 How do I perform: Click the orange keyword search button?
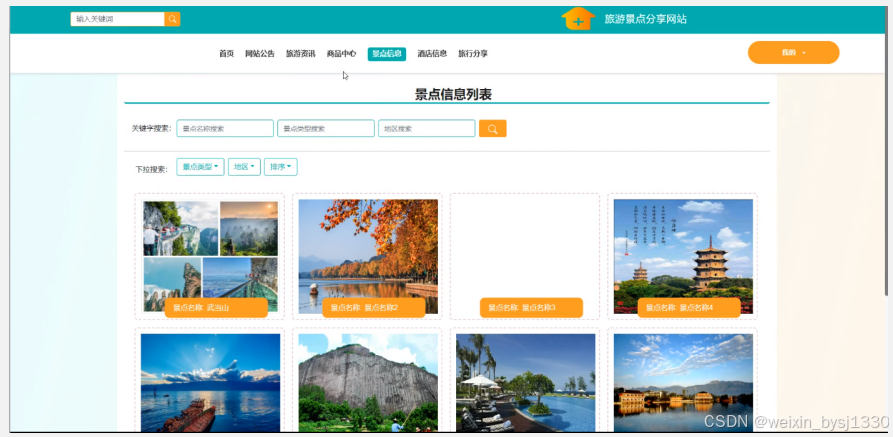(x=493, y=129)
